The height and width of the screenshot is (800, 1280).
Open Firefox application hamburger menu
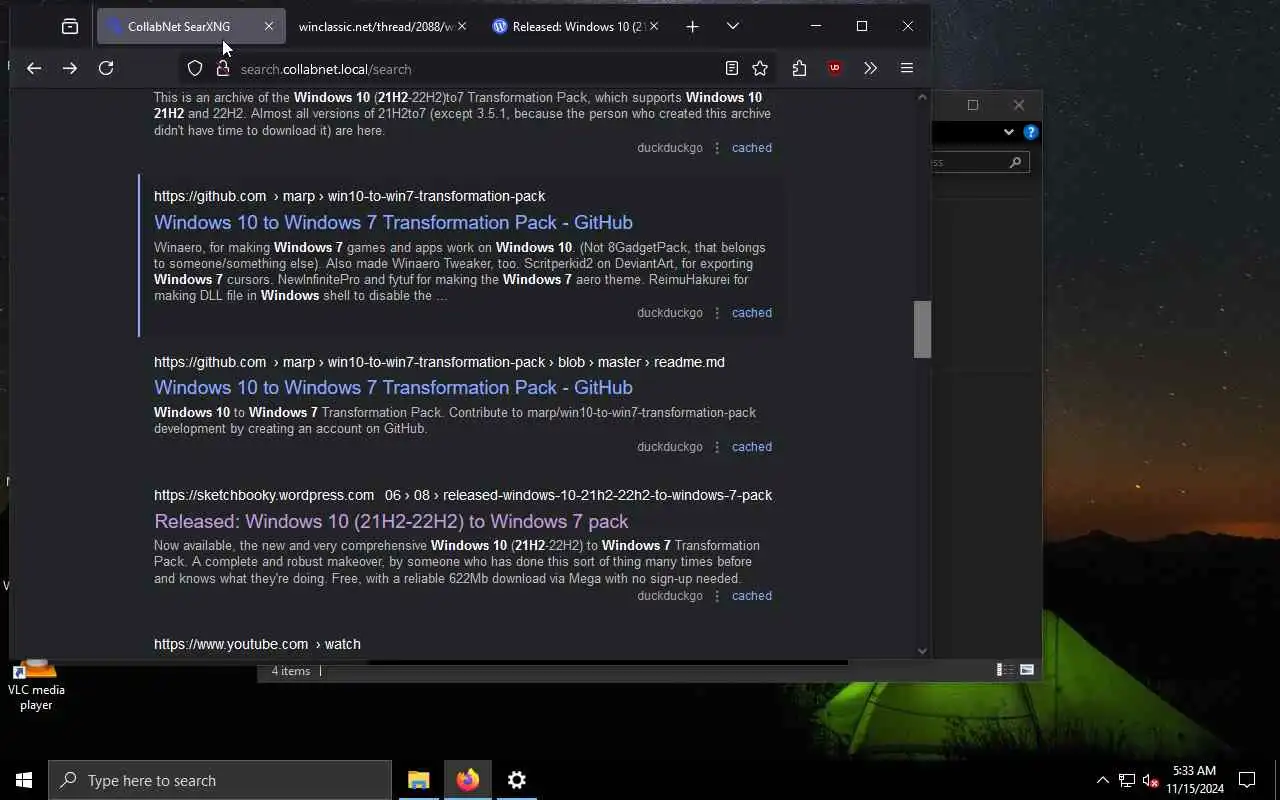(x=907, y=68)
